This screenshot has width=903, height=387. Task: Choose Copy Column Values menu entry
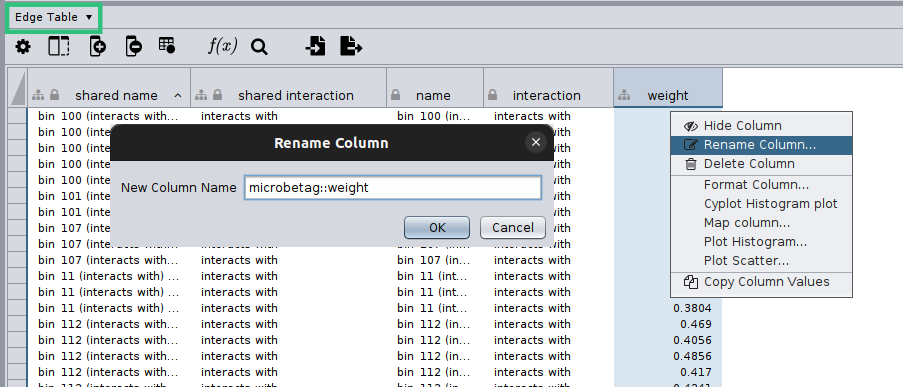[x=761, y=282]
